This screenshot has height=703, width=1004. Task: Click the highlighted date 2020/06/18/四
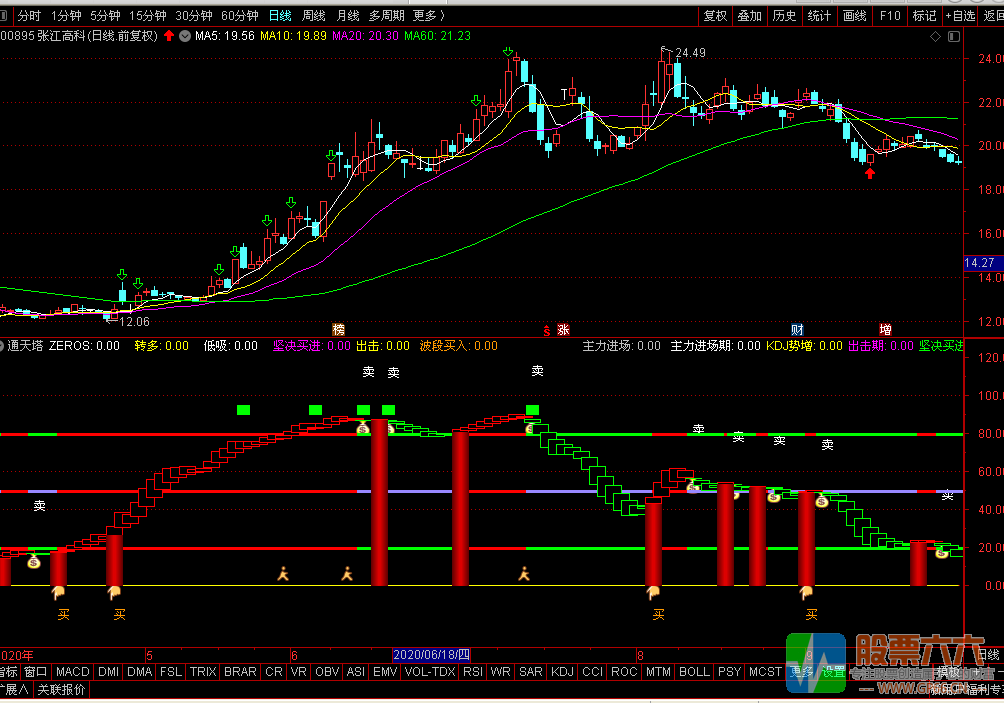click(432, 655)
